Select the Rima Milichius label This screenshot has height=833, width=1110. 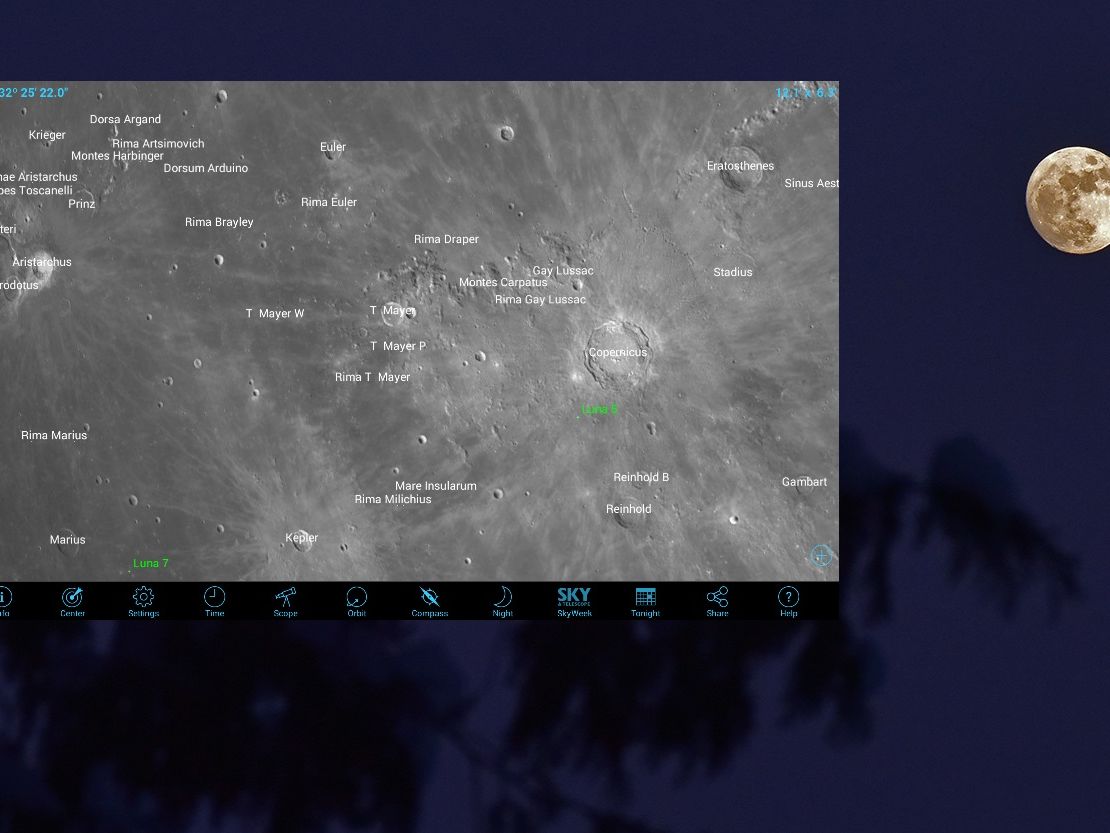(x=393, y=500)
